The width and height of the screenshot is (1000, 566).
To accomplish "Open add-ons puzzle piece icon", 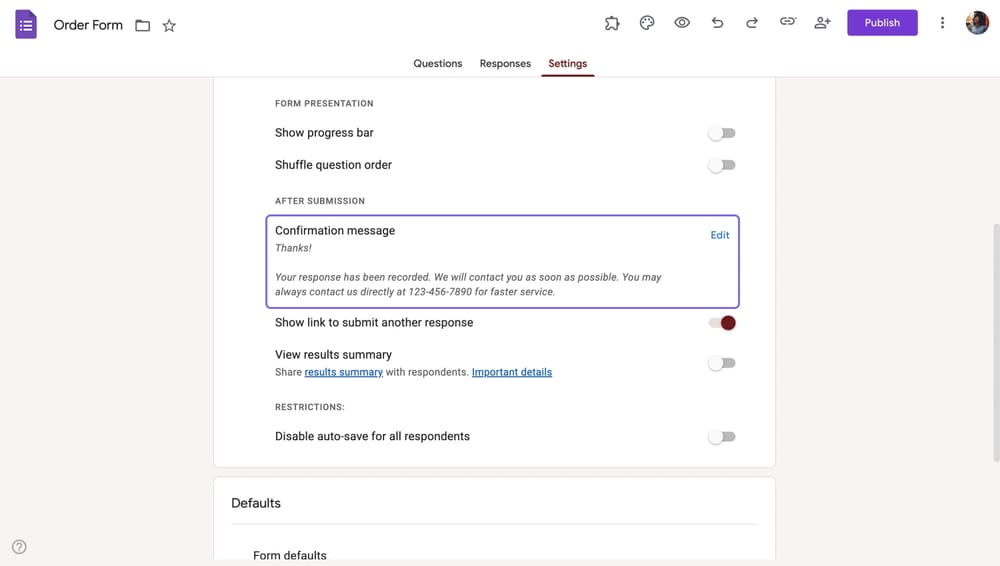I will pyautogui.click(x=612, y=23).
